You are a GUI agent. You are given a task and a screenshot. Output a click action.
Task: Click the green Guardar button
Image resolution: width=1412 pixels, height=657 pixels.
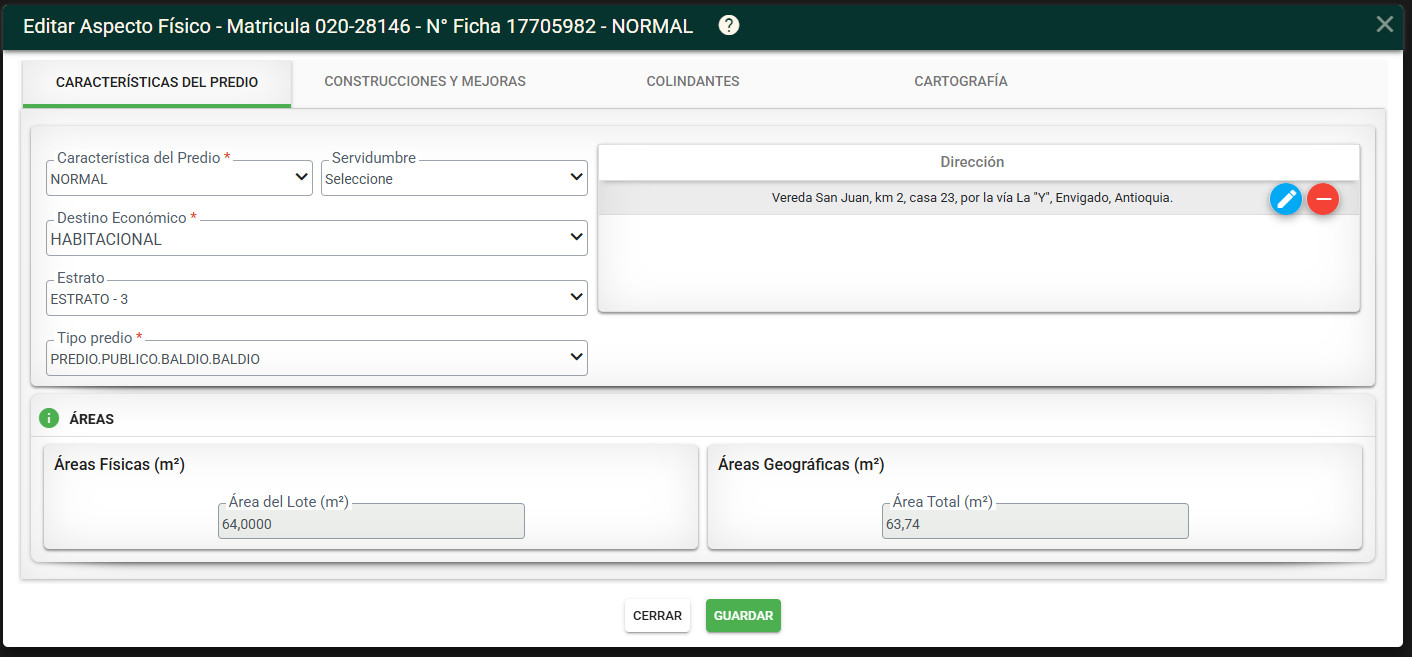(x=743, y=616)
